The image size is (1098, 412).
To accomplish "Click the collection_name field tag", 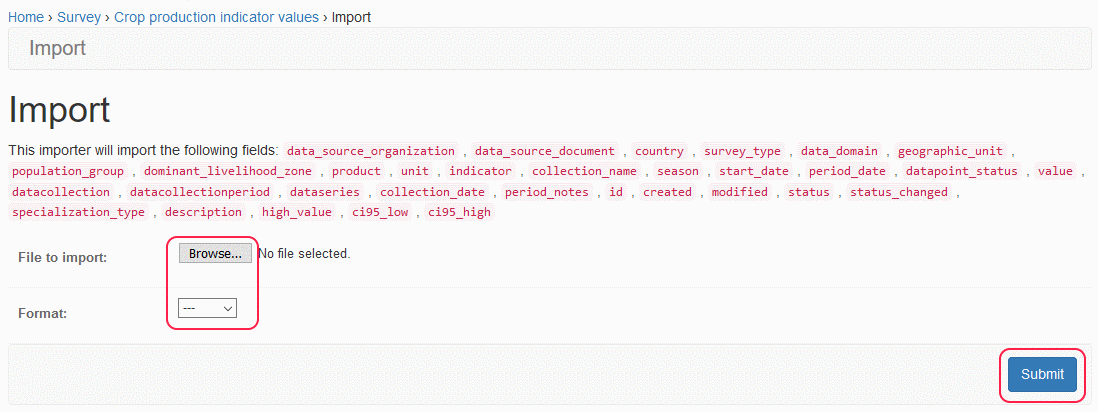I will pyautogui.click(x=584, y=171).
